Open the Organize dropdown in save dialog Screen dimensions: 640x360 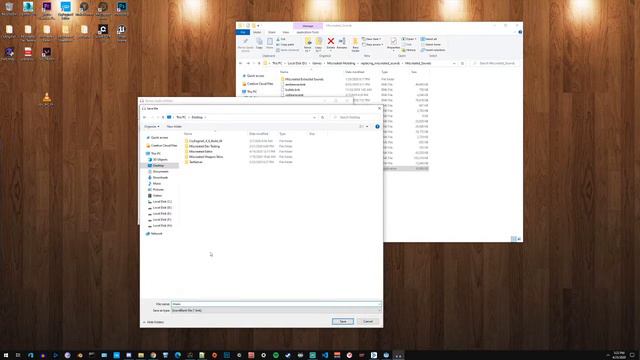click(x=152, y=127)
